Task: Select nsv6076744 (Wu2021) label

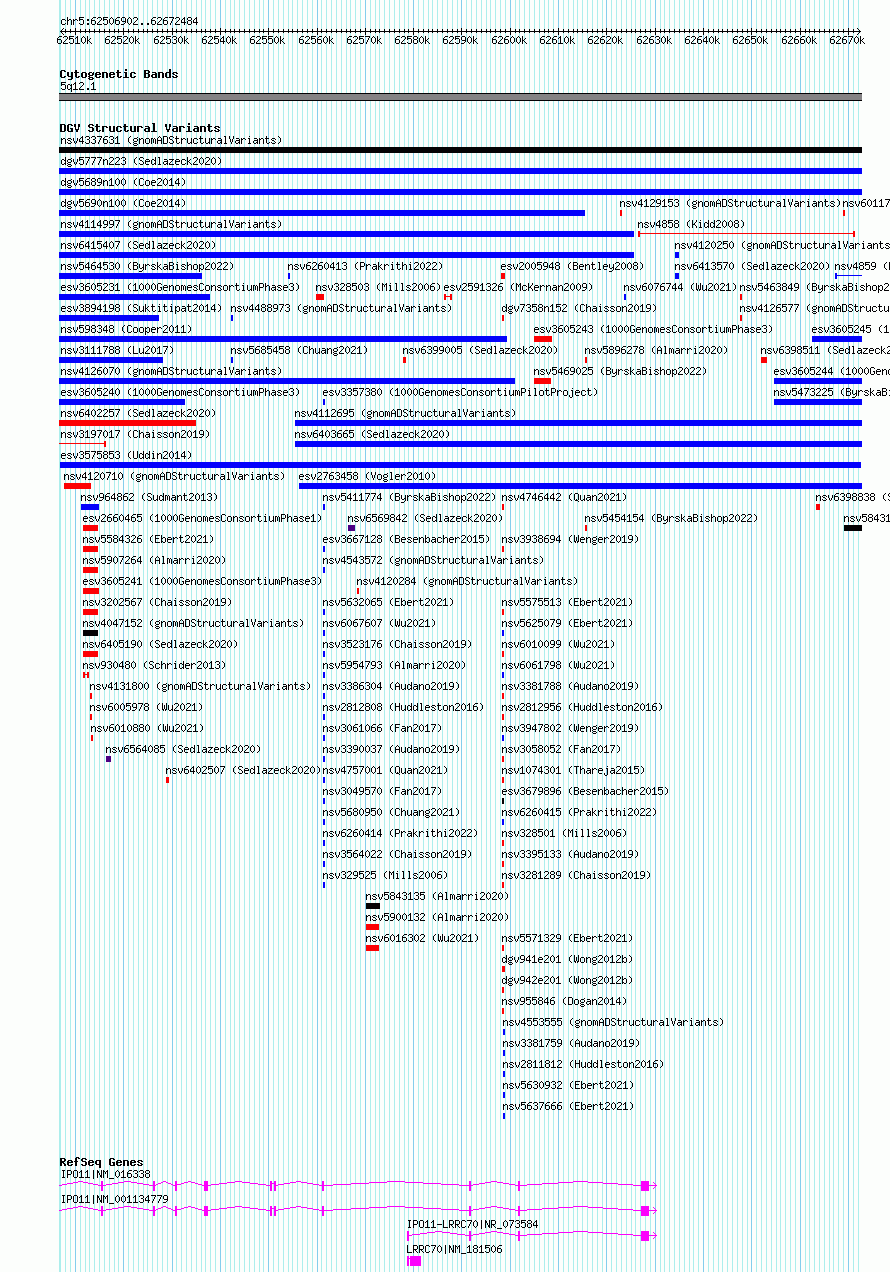Action: point(679,287)
